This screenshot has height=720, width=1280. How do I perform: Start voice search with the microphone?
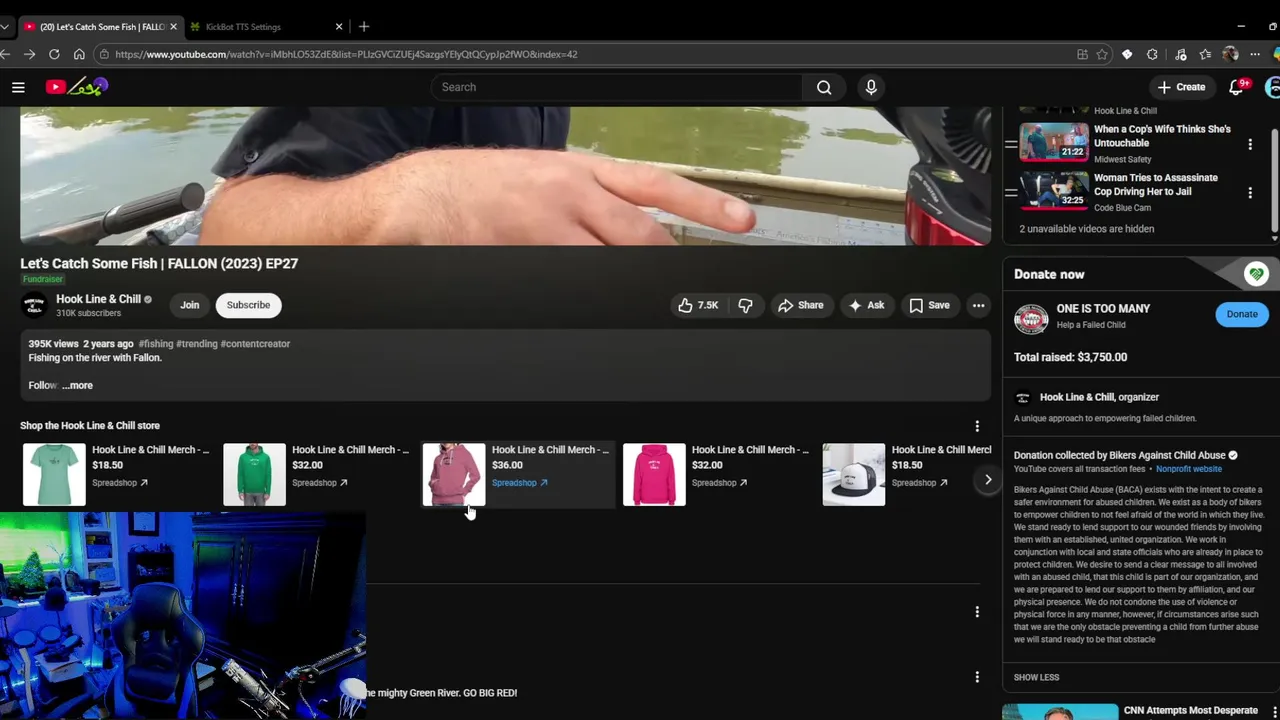(871, 87)
